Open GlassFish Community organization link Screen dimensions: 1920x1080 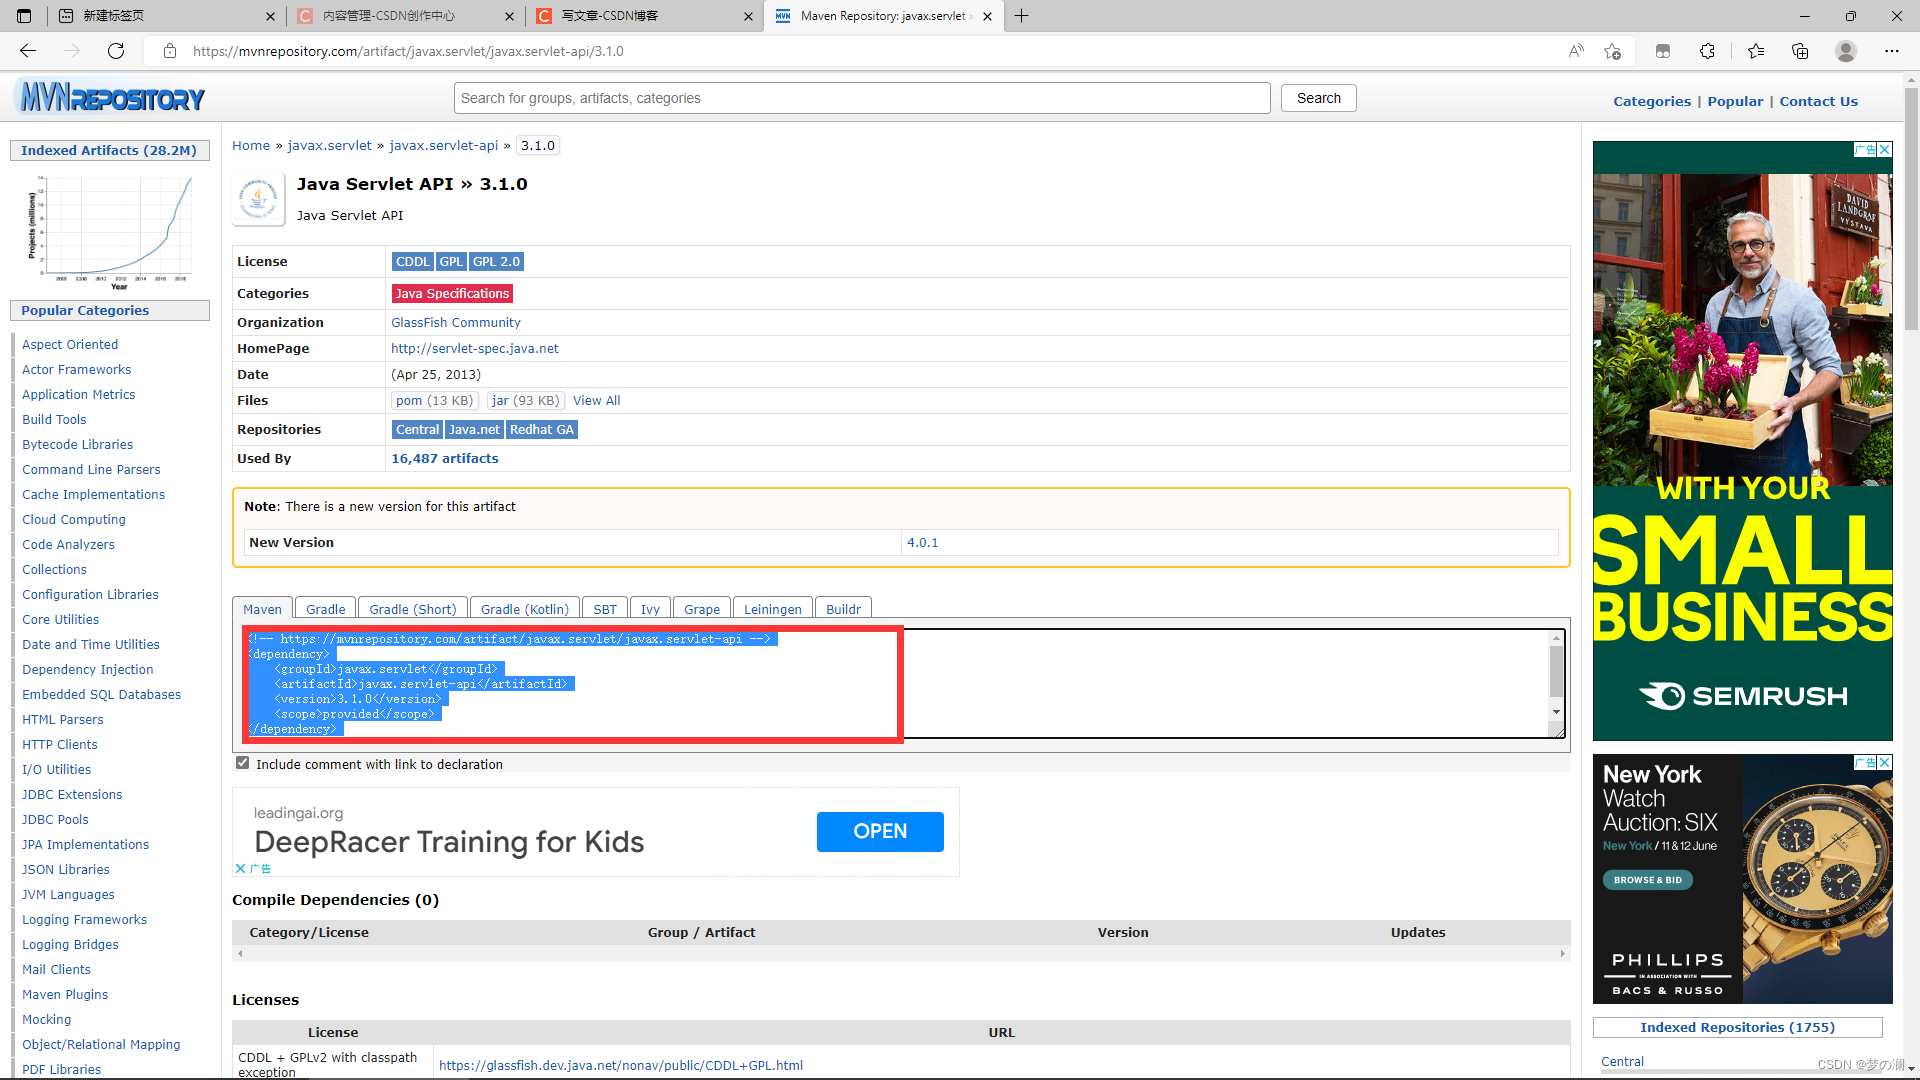pyautogui.click(x=456, y=323)
